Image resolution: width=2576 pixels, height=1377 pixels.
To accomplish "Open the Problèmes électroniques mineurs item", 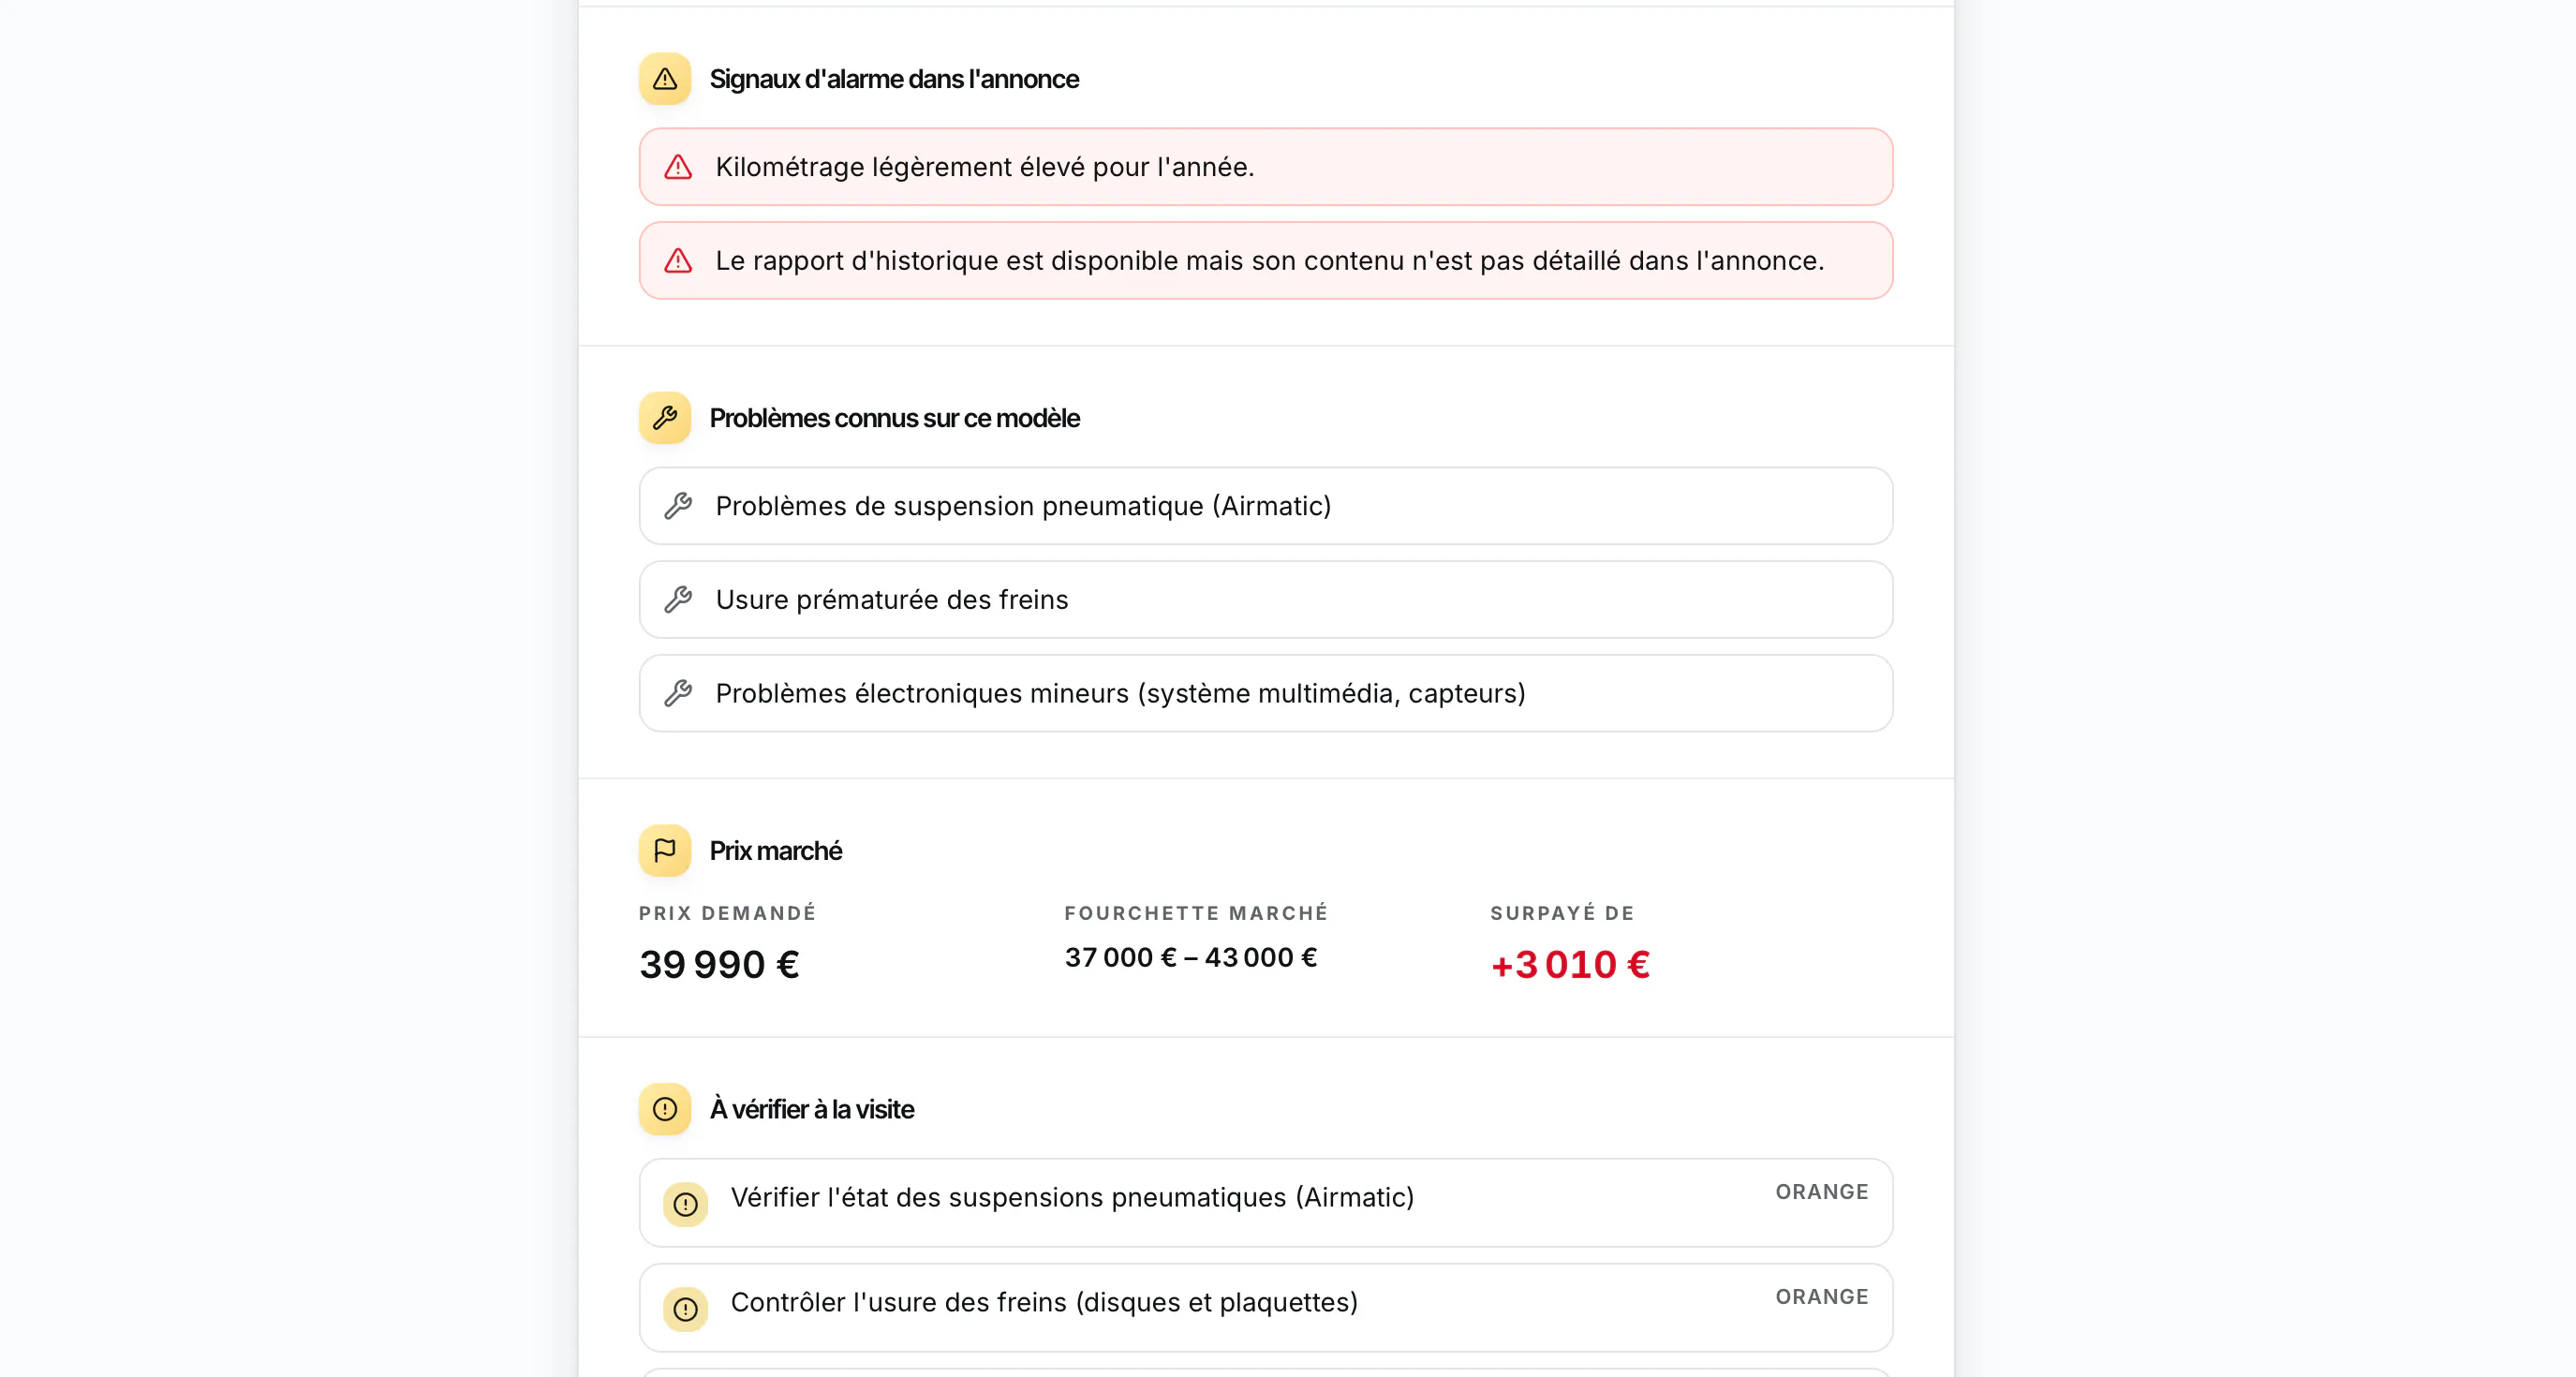I will coord(1266,693).
